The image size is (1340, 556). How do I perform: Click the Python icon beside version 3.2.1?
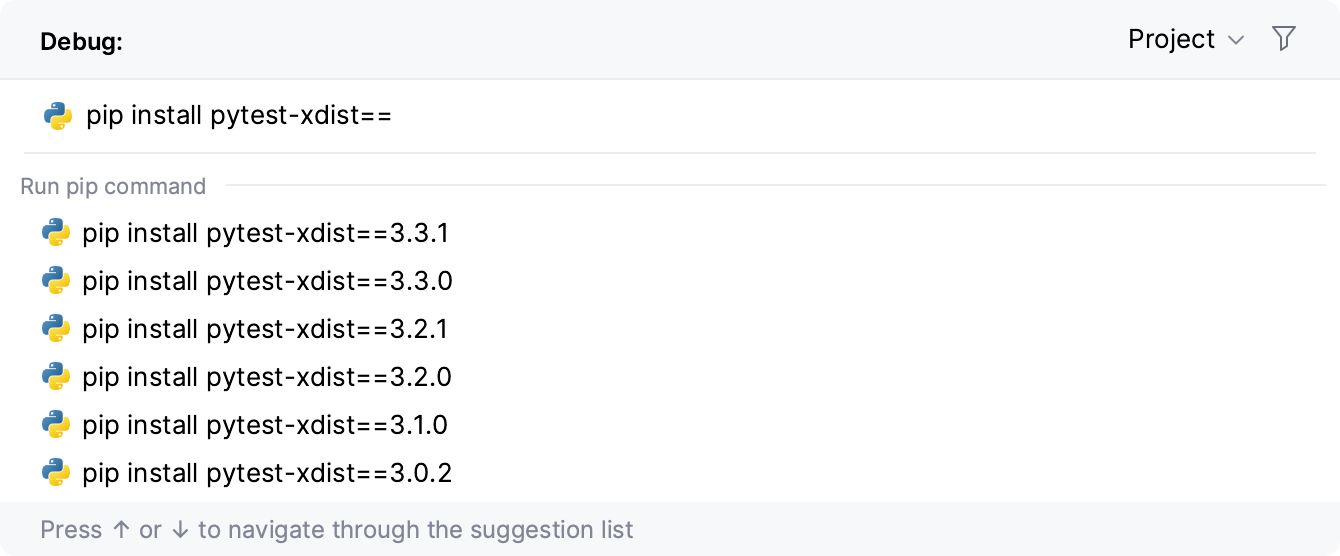tap(56, 329)
